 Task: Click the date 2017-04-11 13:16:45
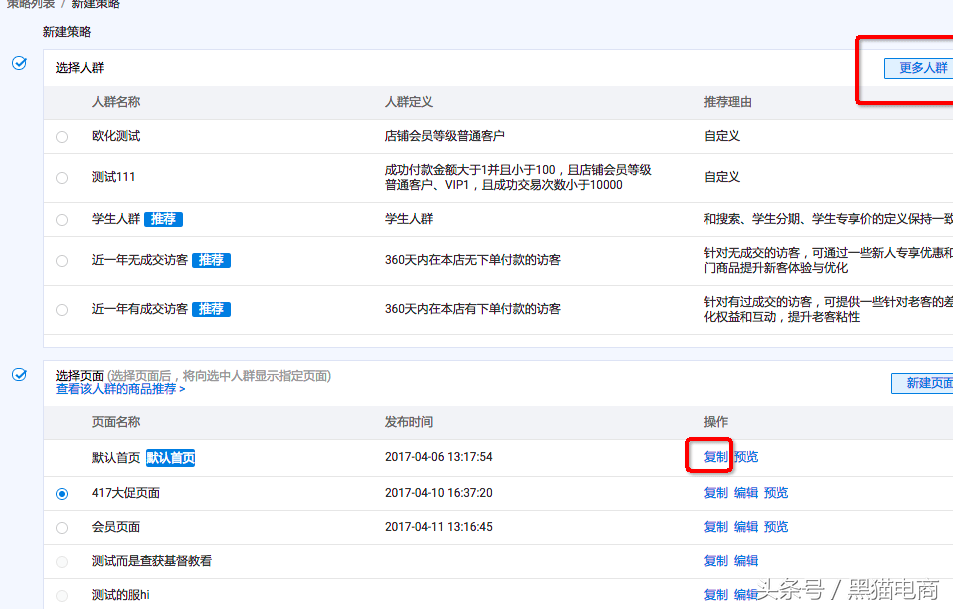[439, 526]
